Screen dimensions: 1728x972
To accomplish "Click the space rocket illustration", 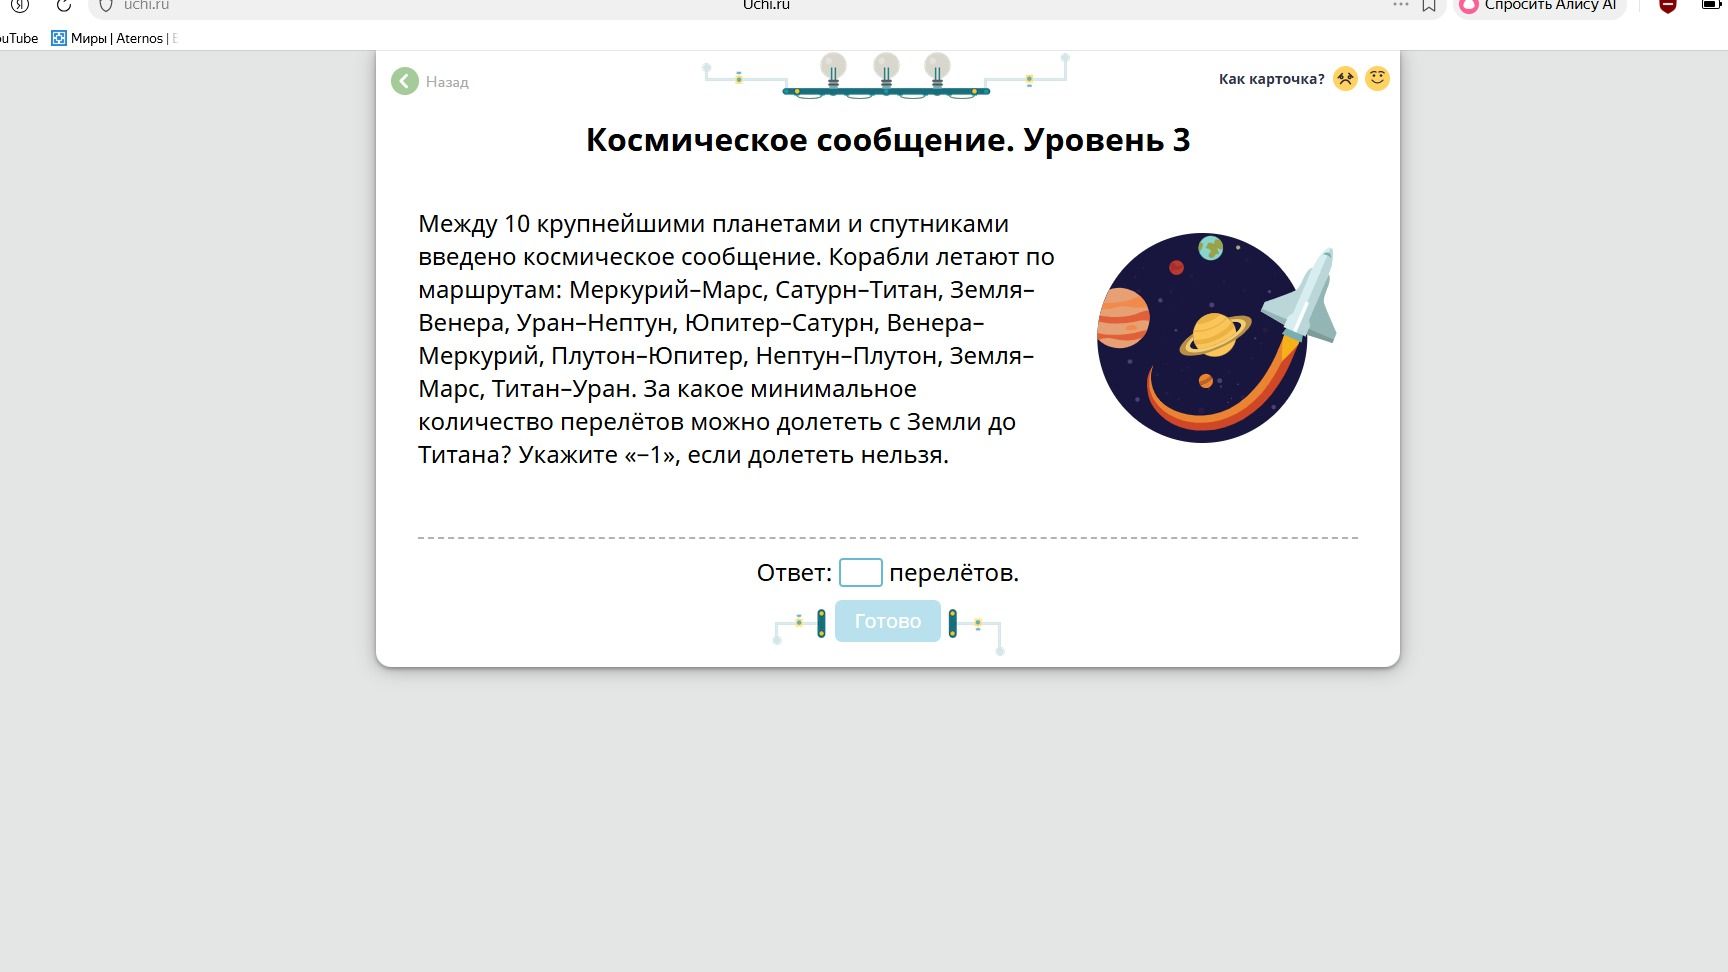I will [x=1300, y=297].
